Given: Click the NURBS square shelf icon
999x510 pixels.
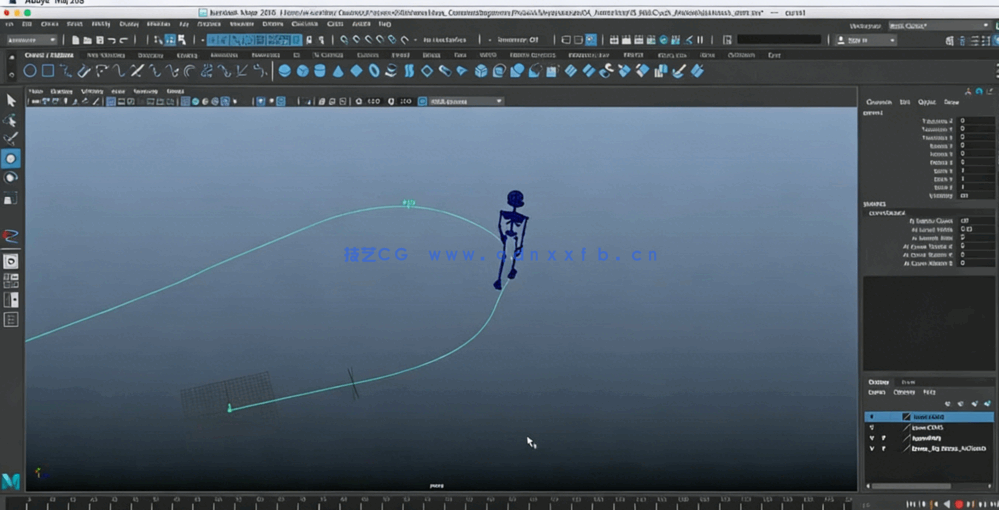Looking at the screenshot, I should (x=48, y=71).
